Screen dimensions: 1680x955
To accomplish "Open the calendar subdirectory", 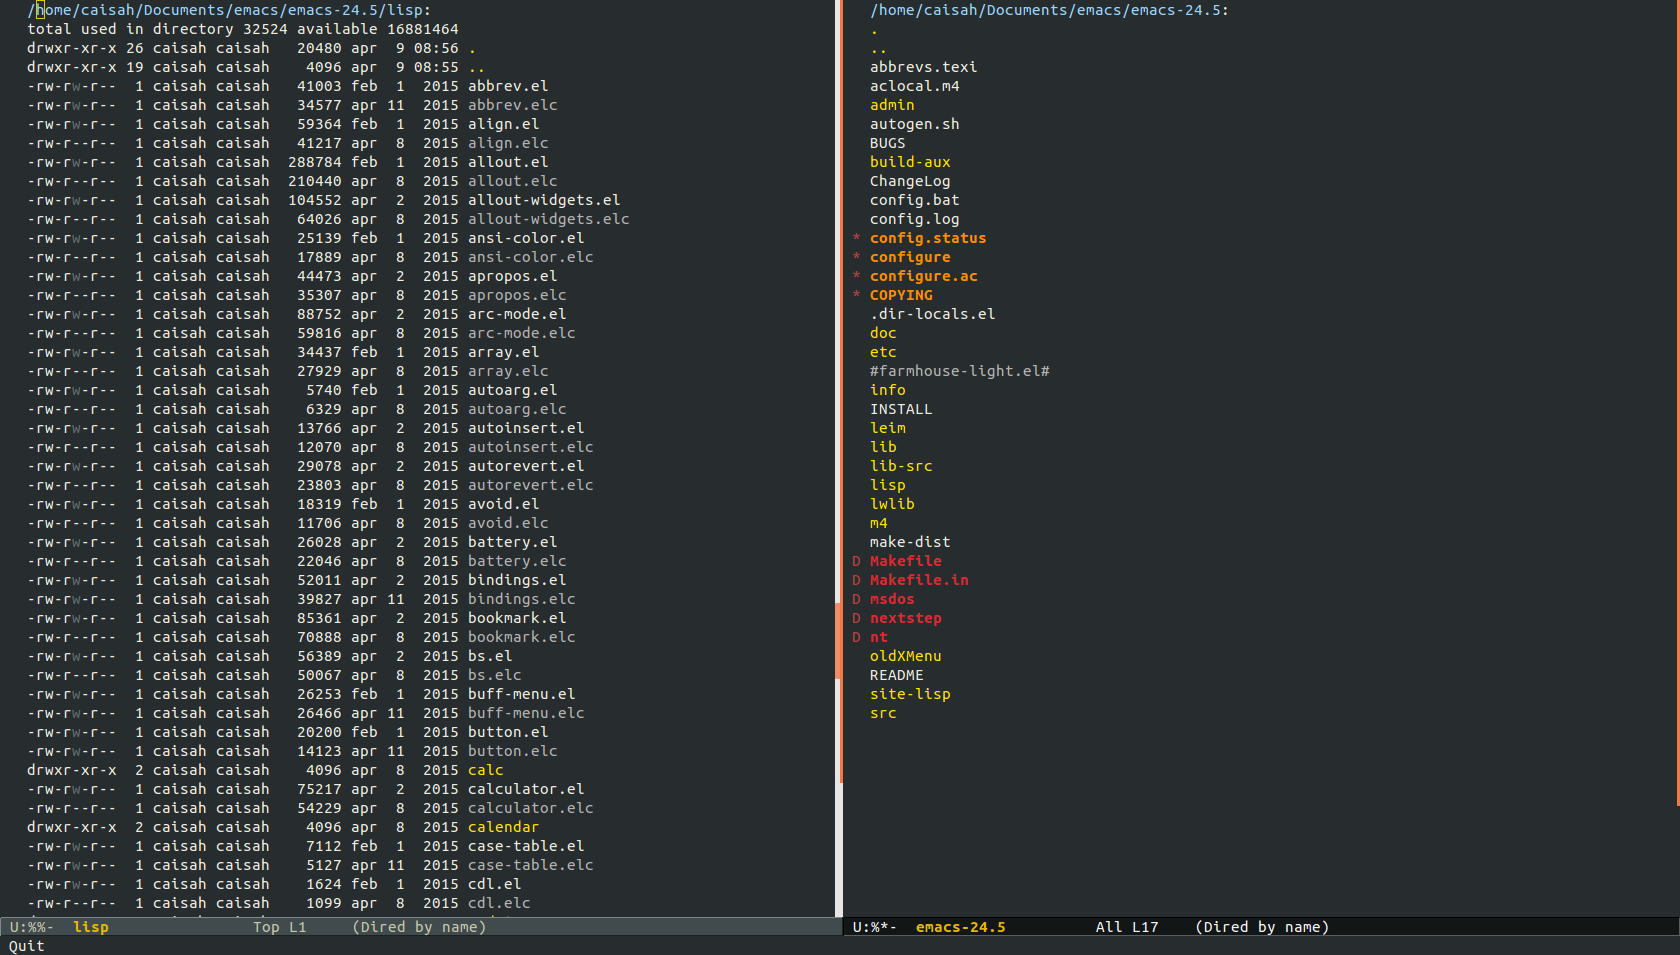I will pos(503,827).
